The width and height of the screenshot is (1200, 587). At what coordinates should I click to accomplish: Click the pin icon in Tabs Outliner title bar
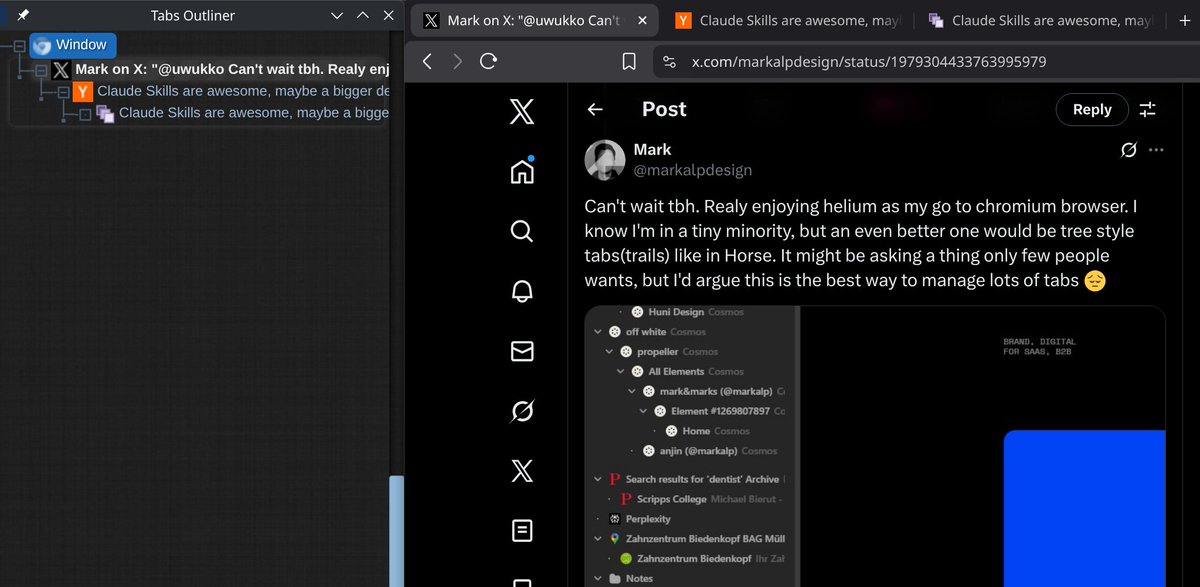[x=24, y=16]
